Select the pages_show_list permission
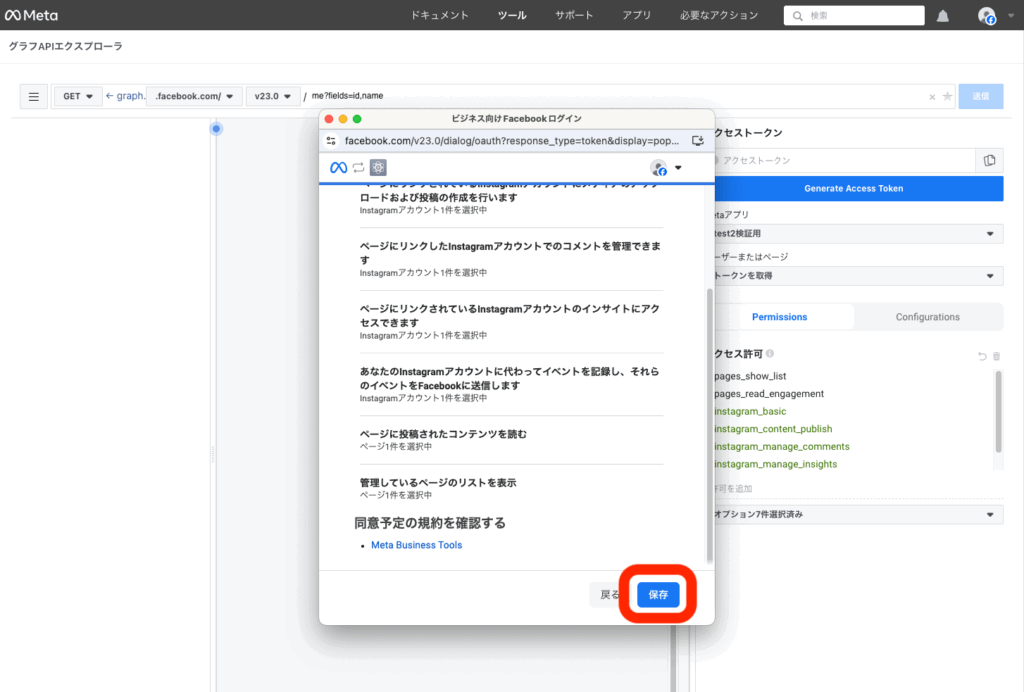Screen dimensions: 1024x692 click(750, 376)
